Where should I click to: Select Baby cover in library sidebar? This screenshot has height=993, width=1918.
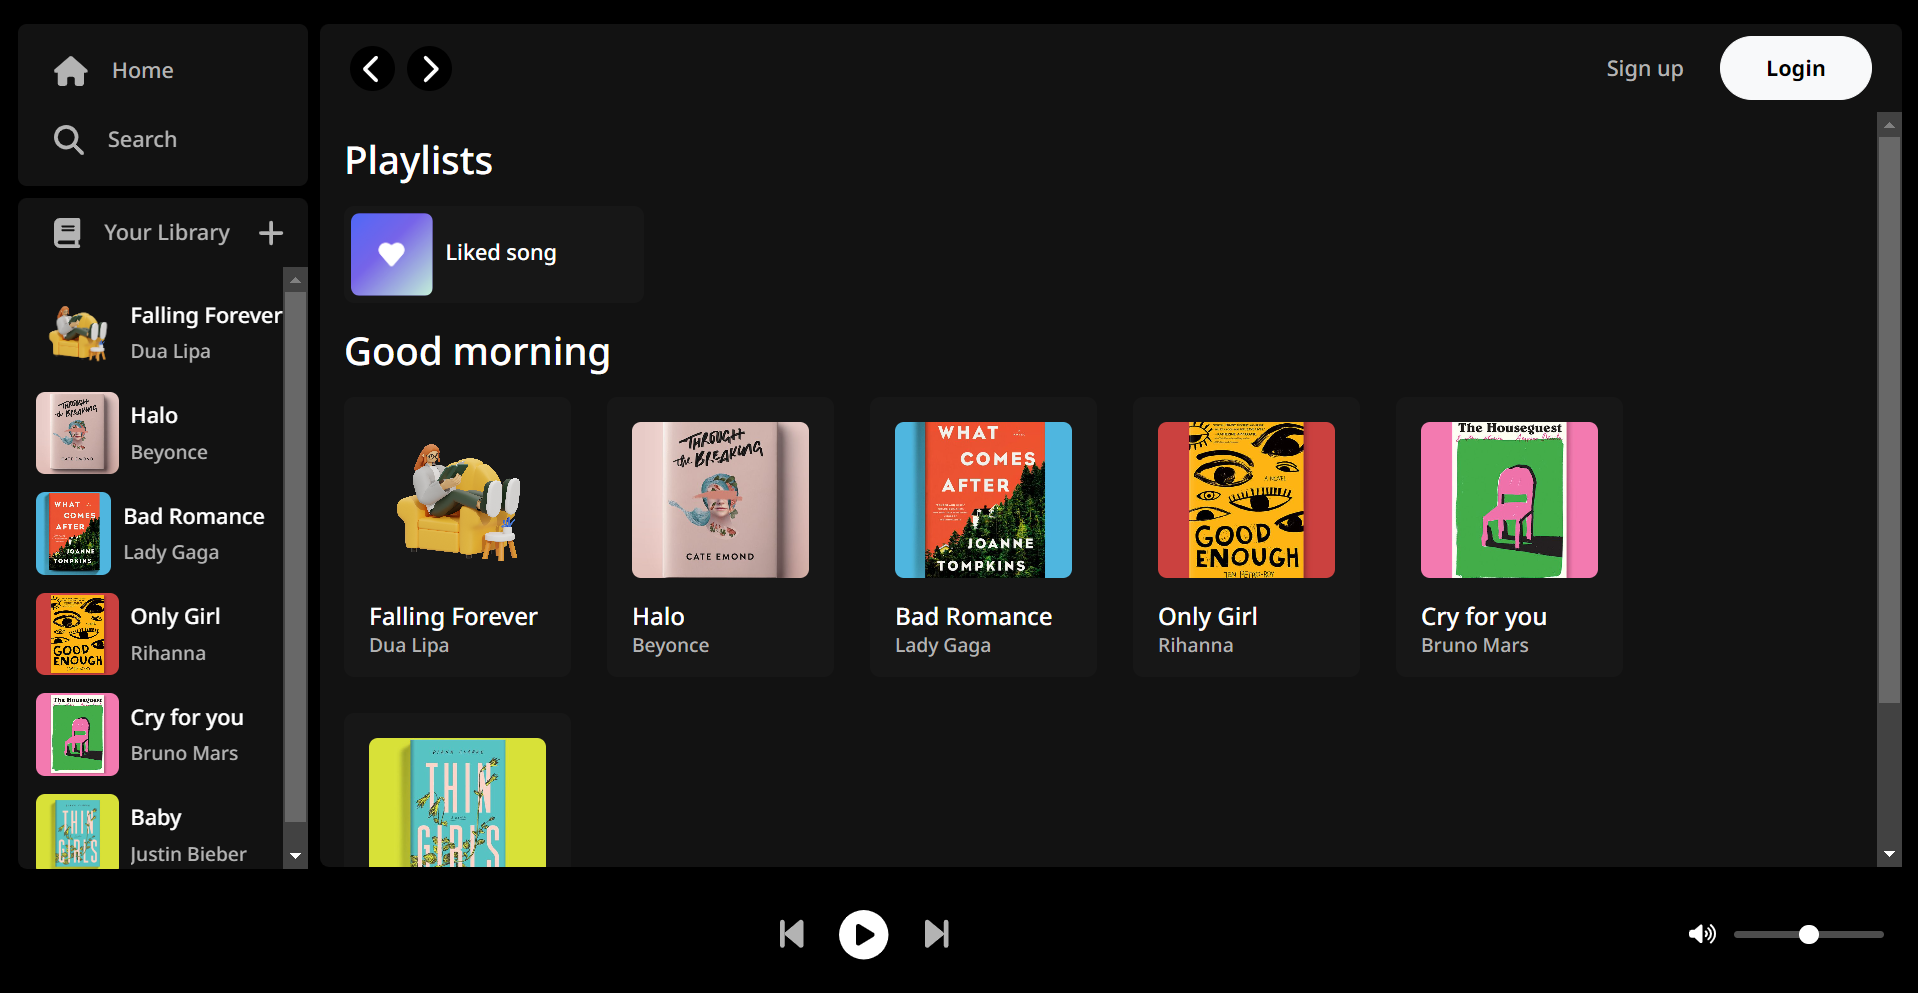(x=78, y=831)
